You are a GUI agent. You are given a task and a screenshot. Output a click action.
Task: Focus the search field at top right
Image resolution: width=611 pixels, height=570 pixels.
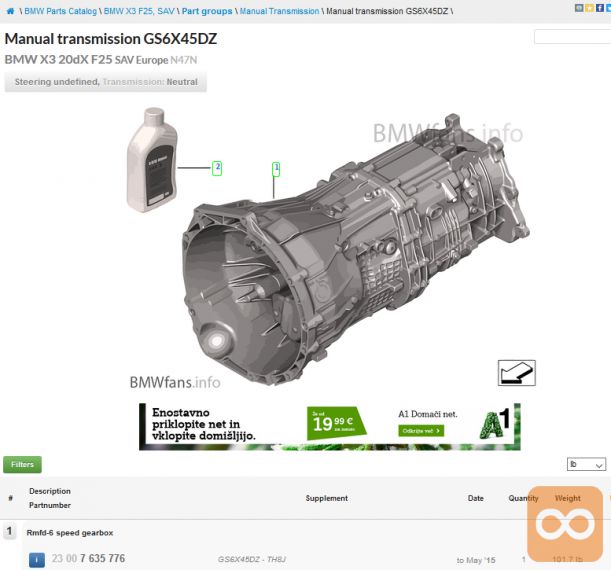coord(572,37)
